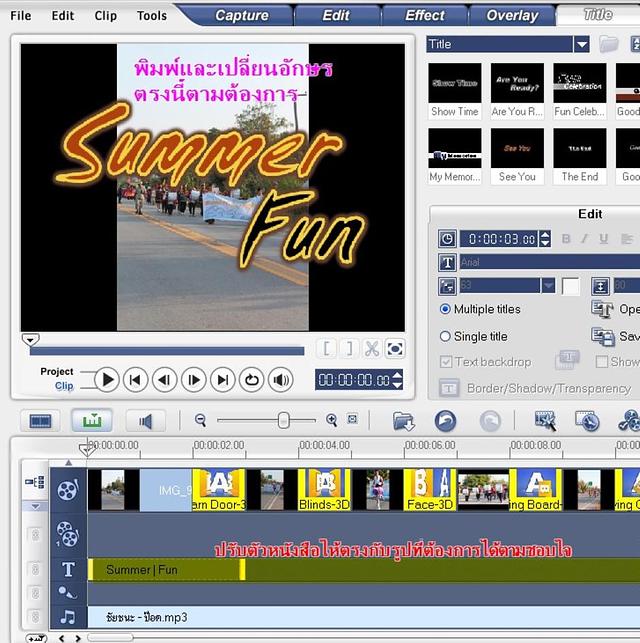Image resolution: width=640 pixels, height=643 pixels.
Task: Click Border/Shadow/Transparency button
Action: (535, 388)
